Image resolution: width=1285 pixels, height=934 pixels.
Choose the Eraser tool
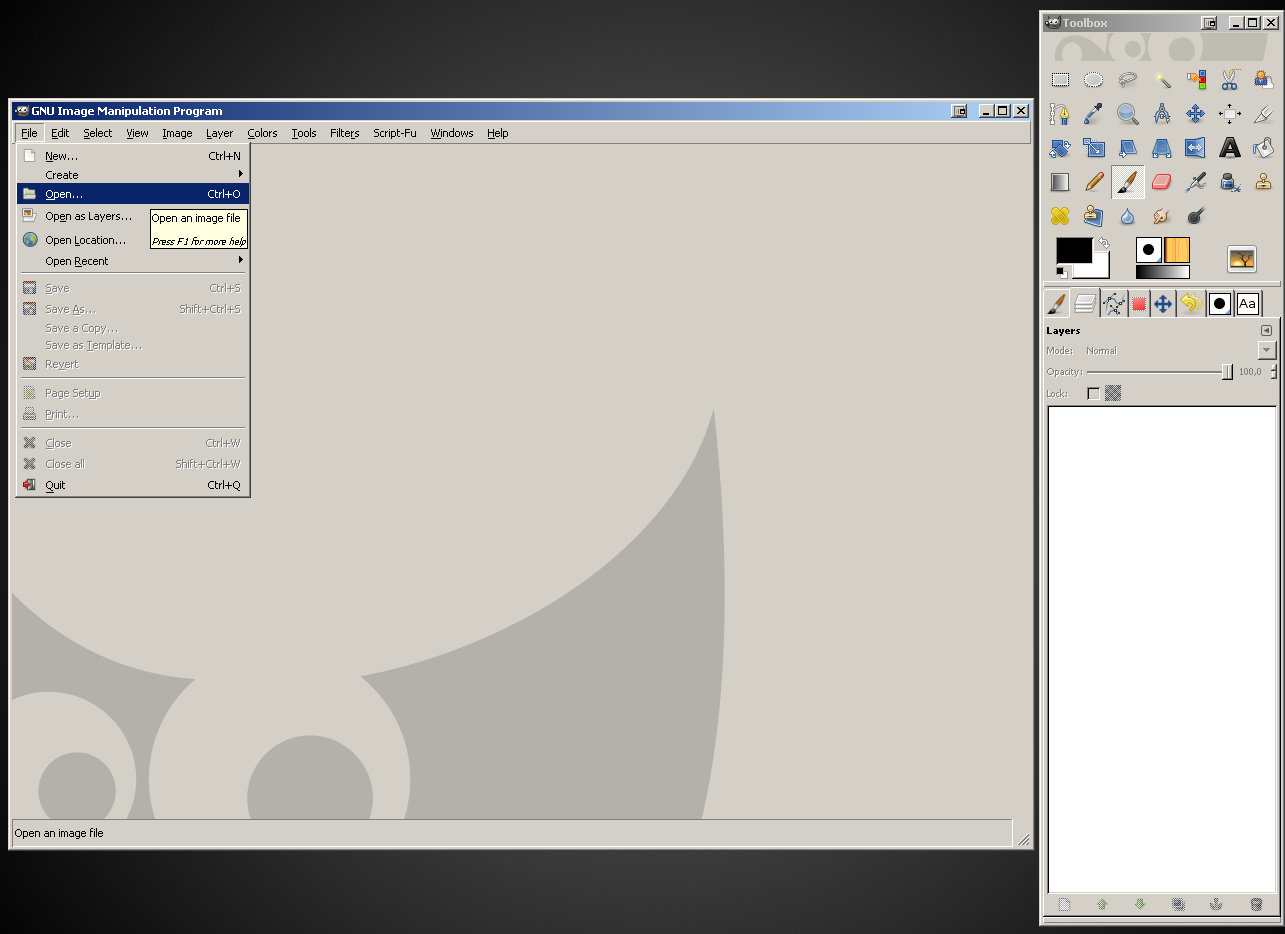tap(1162, 182)
